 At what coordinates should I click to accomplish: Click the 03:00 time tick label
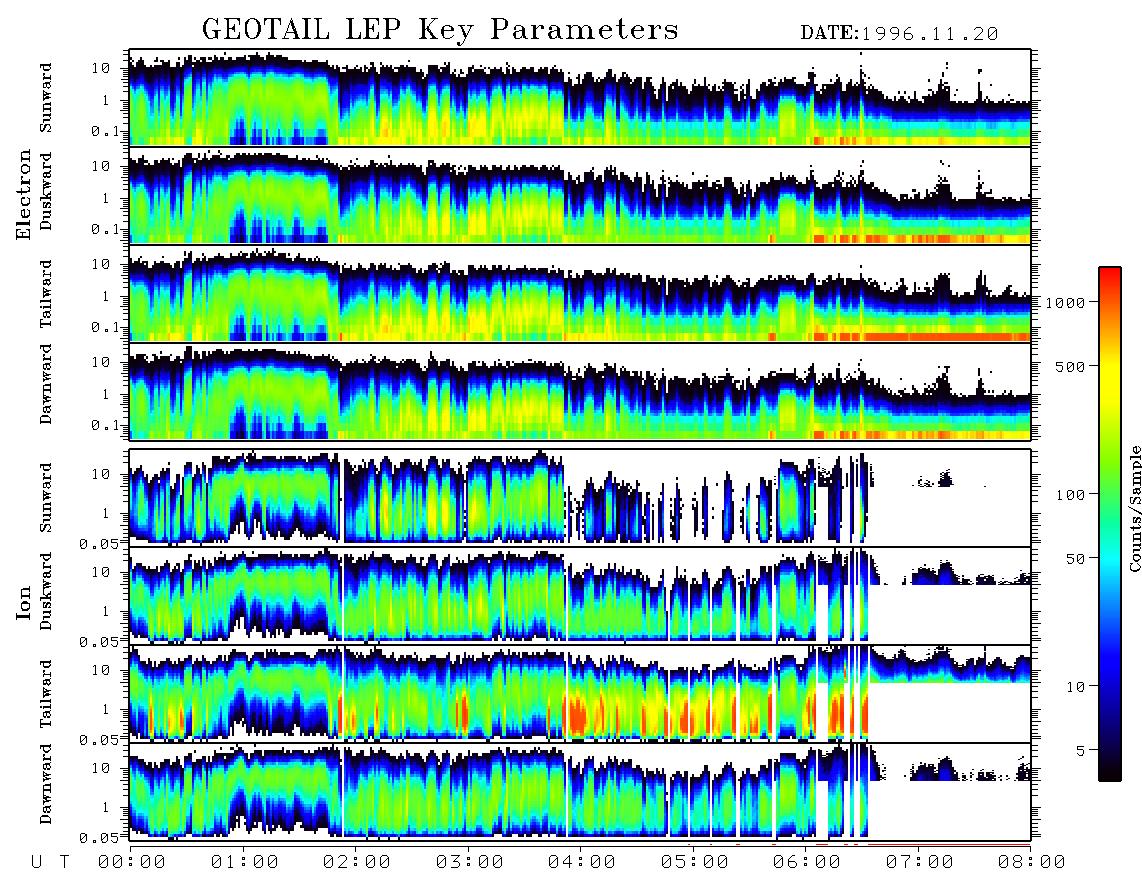(x=470, y=862)
